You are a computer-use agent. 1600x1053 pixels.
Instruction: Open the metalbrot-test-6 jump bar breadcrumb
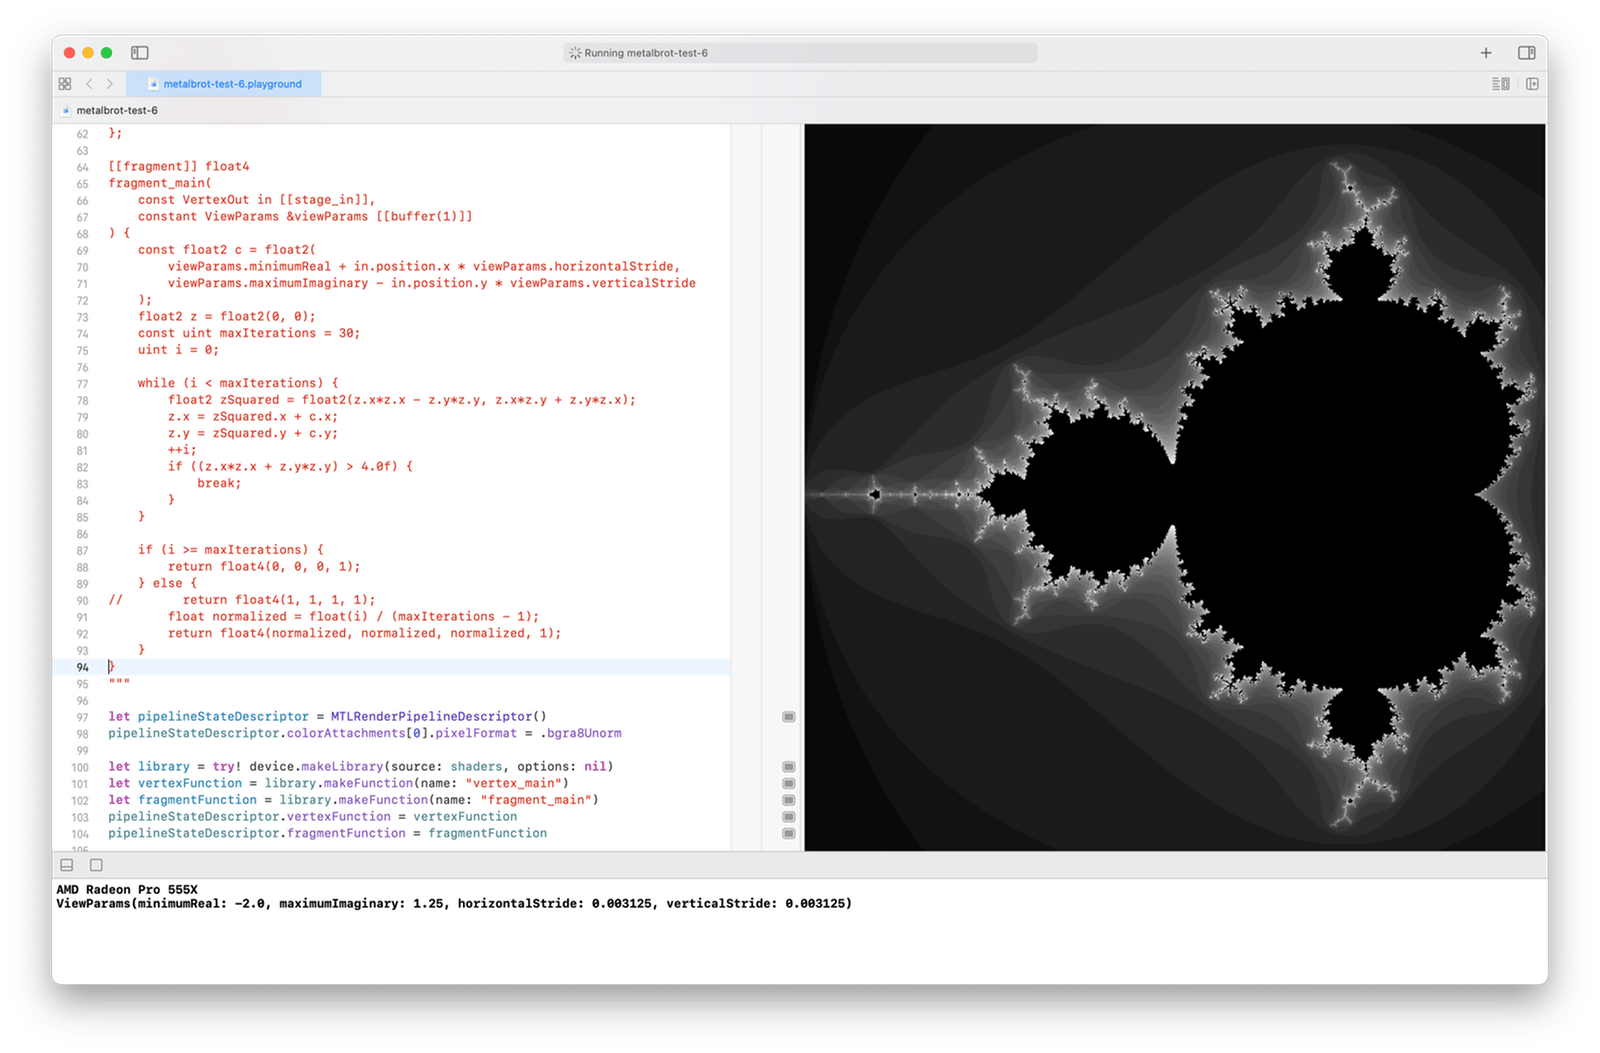point(117,111)
